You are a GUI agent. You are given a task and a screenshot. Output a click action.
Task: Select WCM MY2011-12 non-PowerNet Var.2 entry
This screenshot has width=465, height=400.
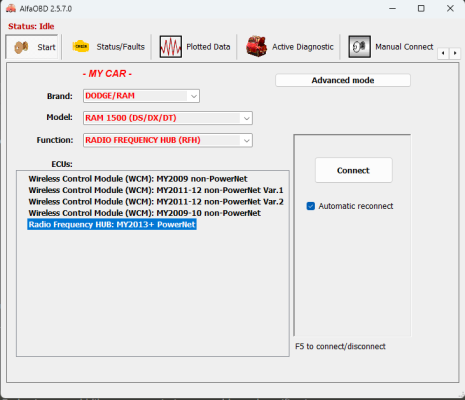point(156,202)
